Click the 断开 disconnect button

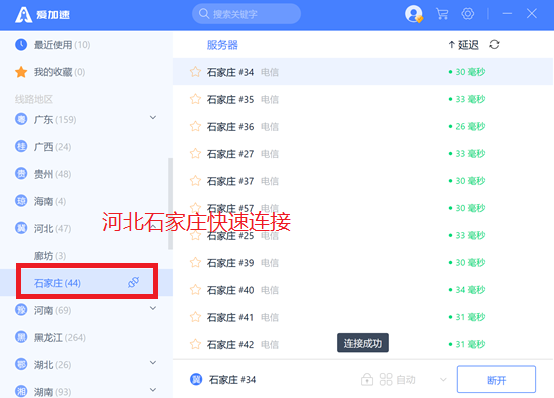[496, 379]
